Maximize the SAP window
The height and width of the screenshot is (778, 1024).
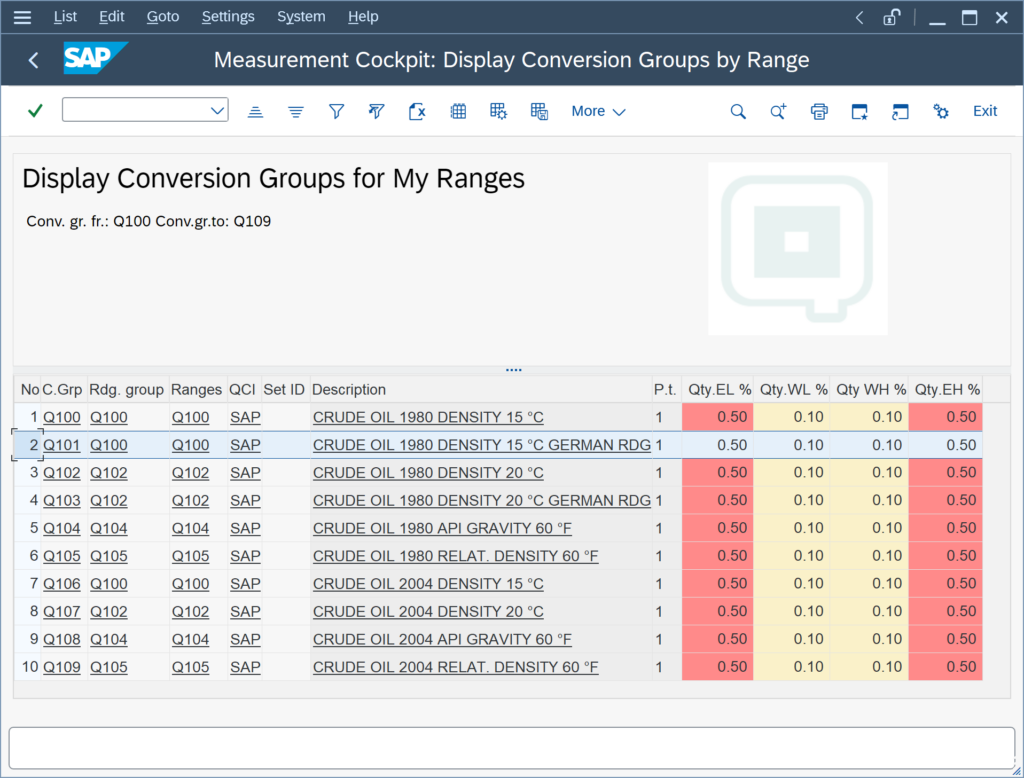pos(970,18)
